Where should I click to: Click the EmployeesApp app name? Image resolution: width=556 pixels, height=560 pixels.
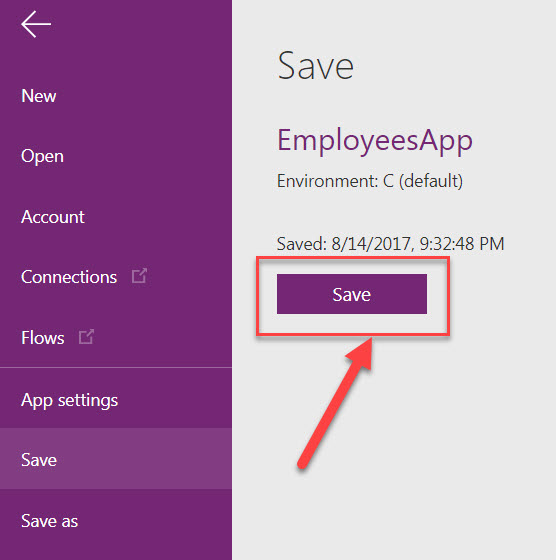375,141
